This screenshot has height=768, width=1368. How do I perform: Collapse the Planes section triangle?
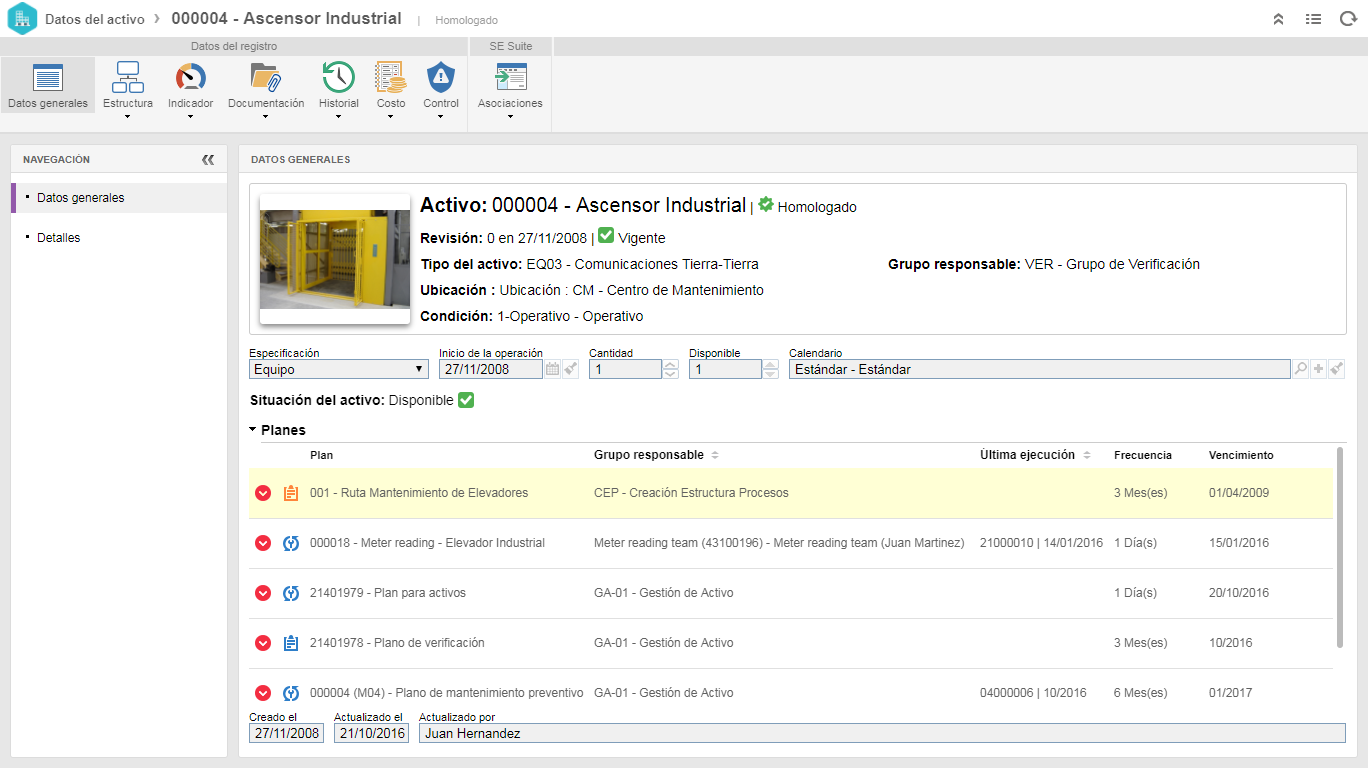[254, 429]
